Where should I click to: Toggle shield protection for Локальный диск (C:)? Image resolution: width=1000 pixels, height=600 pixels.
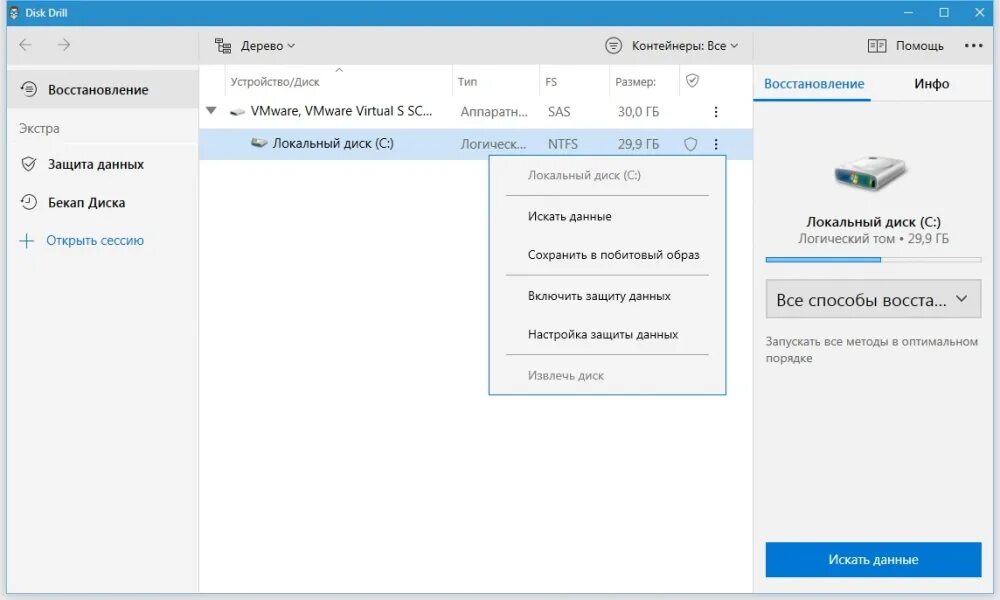tap(691, 144)
